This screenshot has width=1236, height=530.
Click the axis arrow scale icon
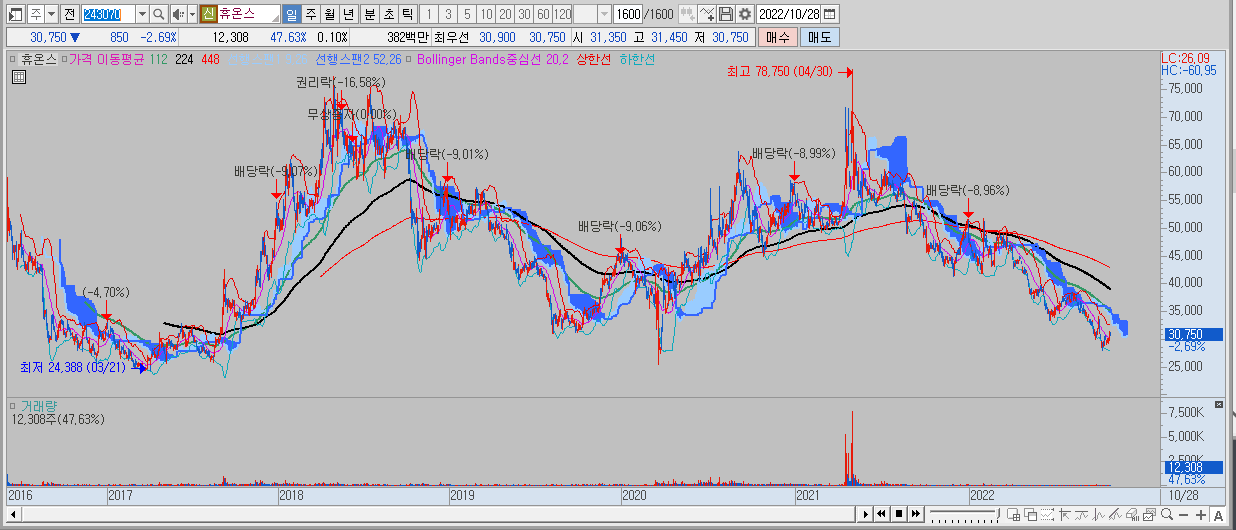(1065, 515)
